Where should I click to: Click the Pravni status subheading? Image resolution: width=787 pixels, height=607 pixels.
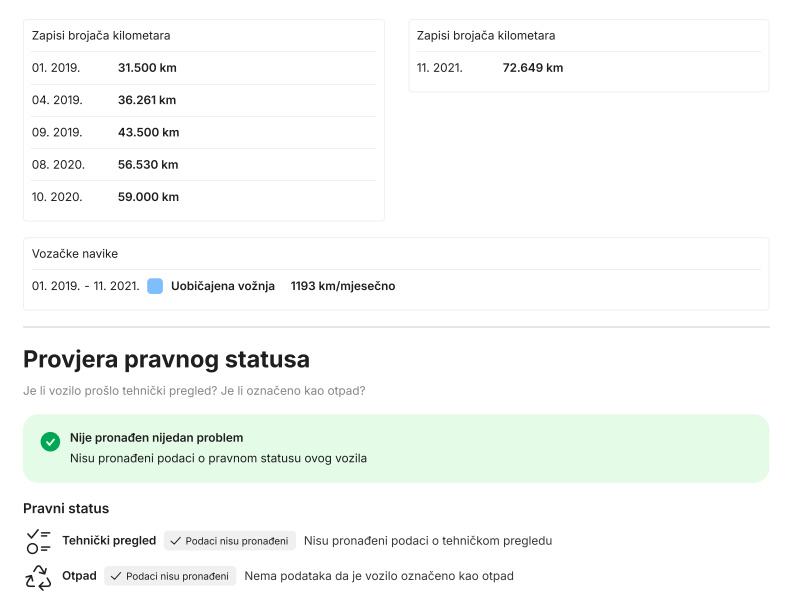point(66,508)
